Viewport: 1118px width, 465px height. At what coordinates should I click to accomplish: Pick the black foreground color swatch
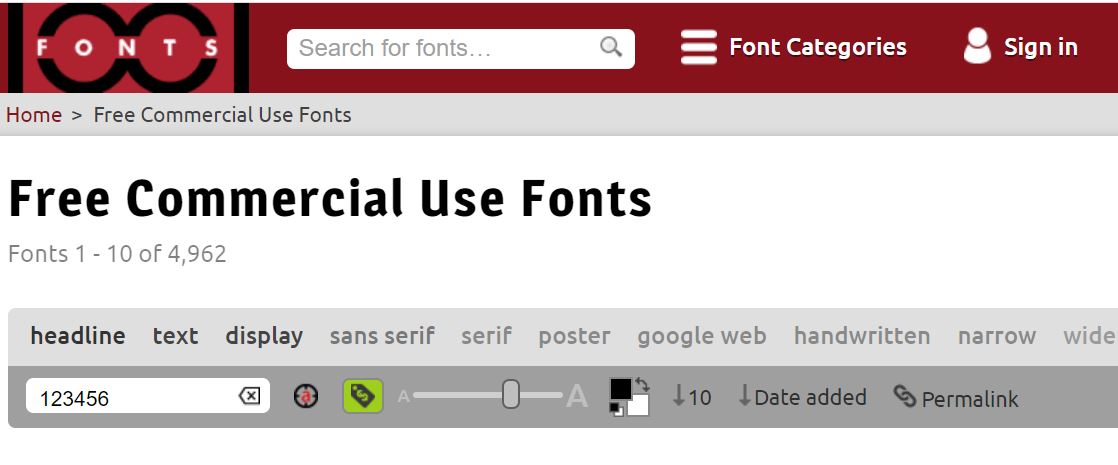coord(621,389)
